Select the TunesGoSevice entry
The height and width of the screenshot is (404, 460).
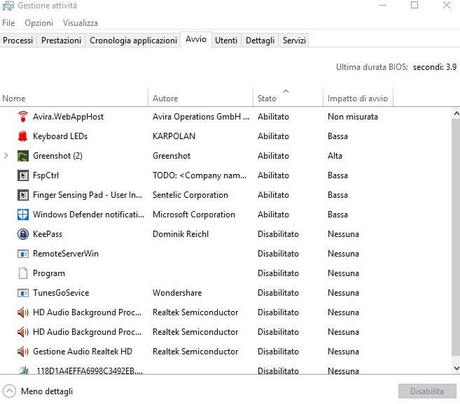(61, 293)
